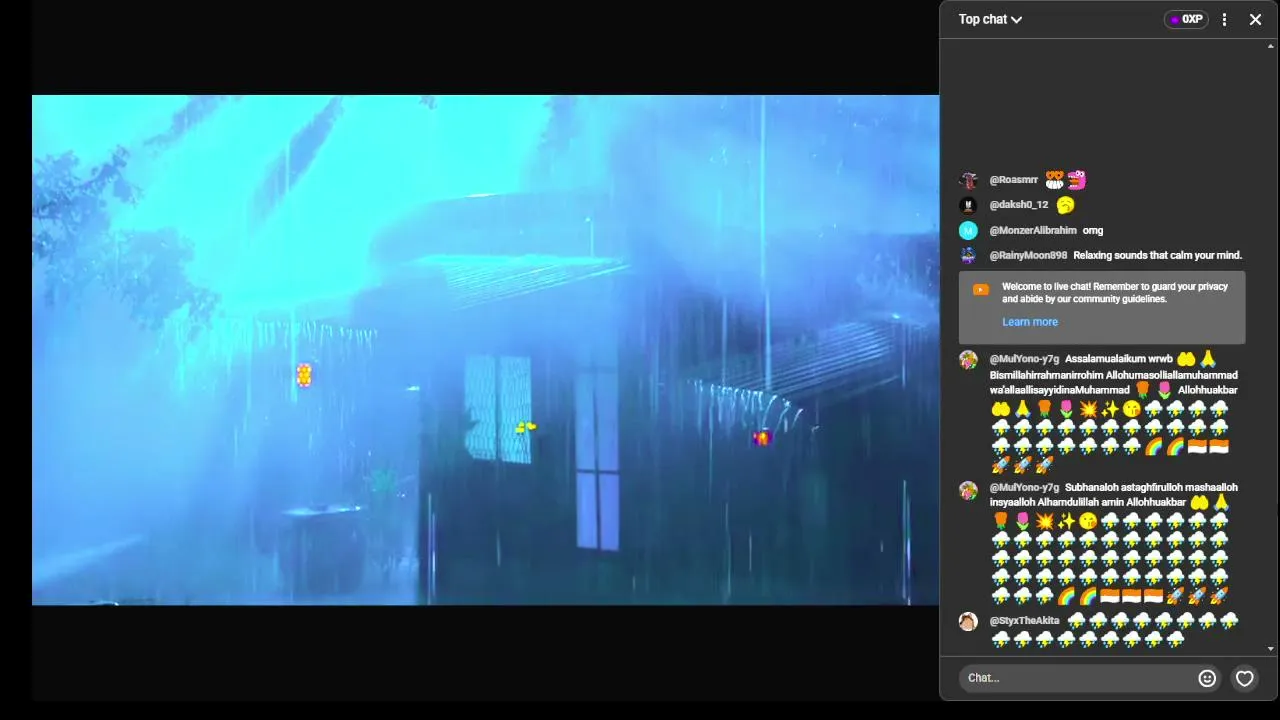Click the yellow emoji in @daksh0_12's message

coord(1065,205)
